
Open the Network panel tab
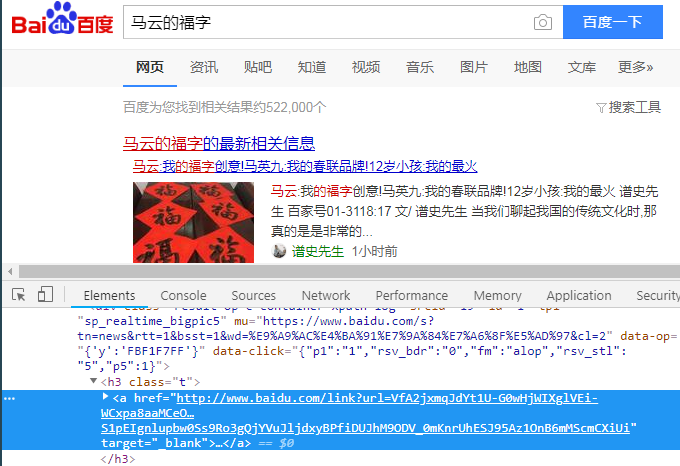(326, 295)
